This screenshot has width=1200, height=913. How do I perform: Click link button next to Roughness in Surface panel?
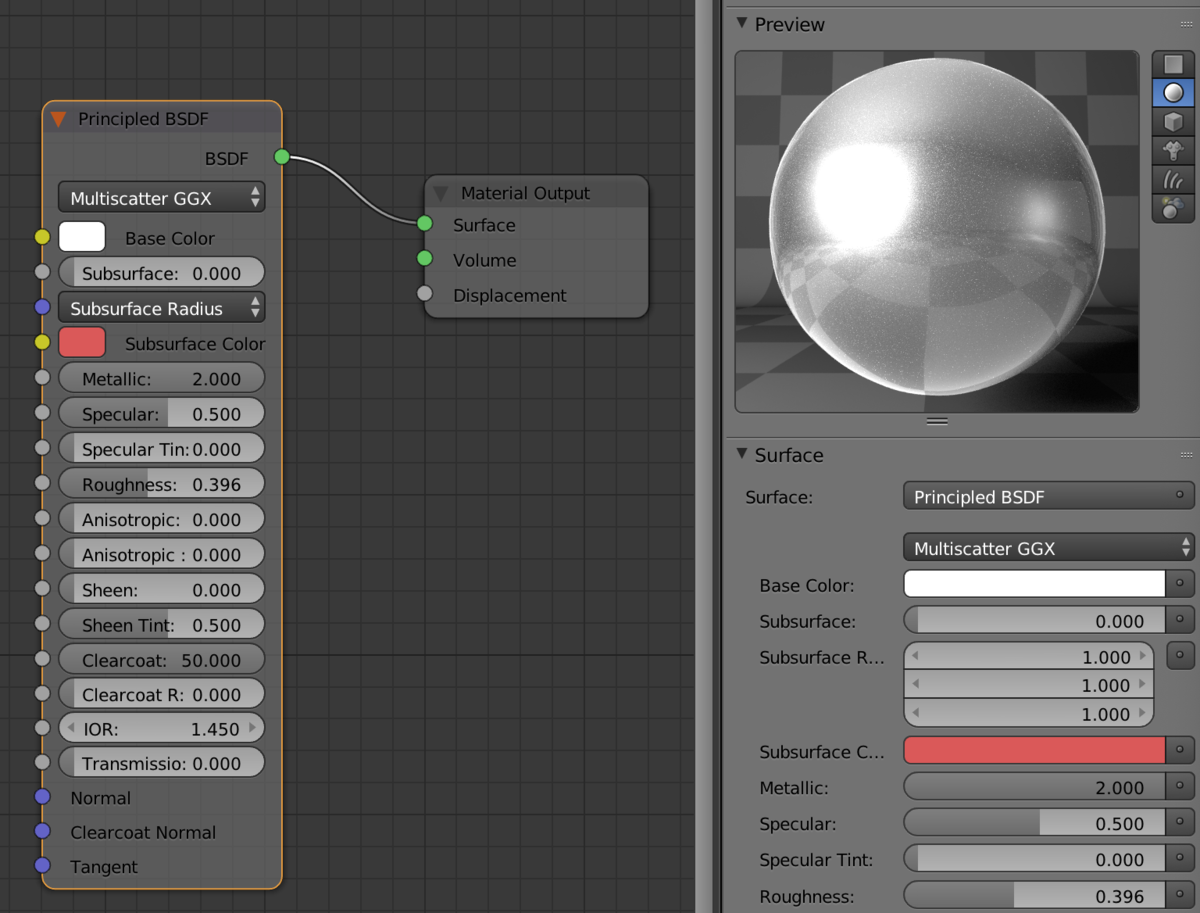click(x=1181, y=895)
